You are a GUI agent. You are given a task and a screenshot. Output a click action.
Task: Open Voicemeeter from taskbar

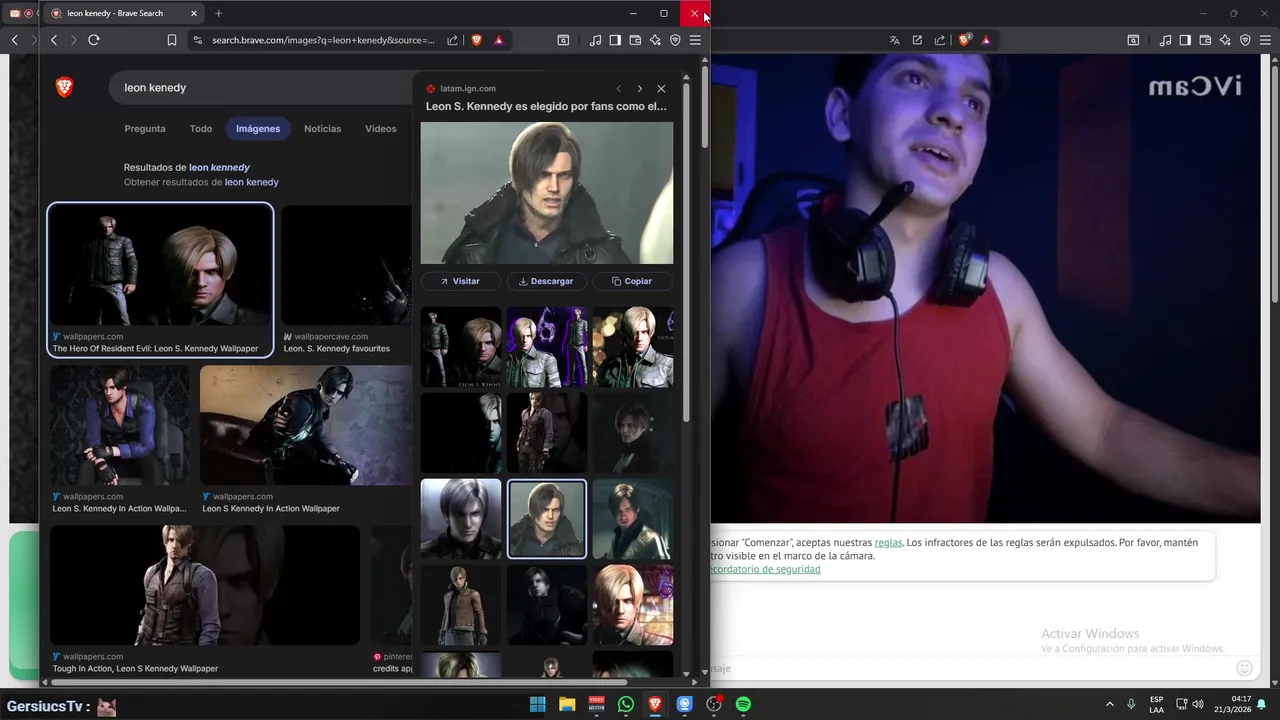pyautogui.click(x=596, y=704)
